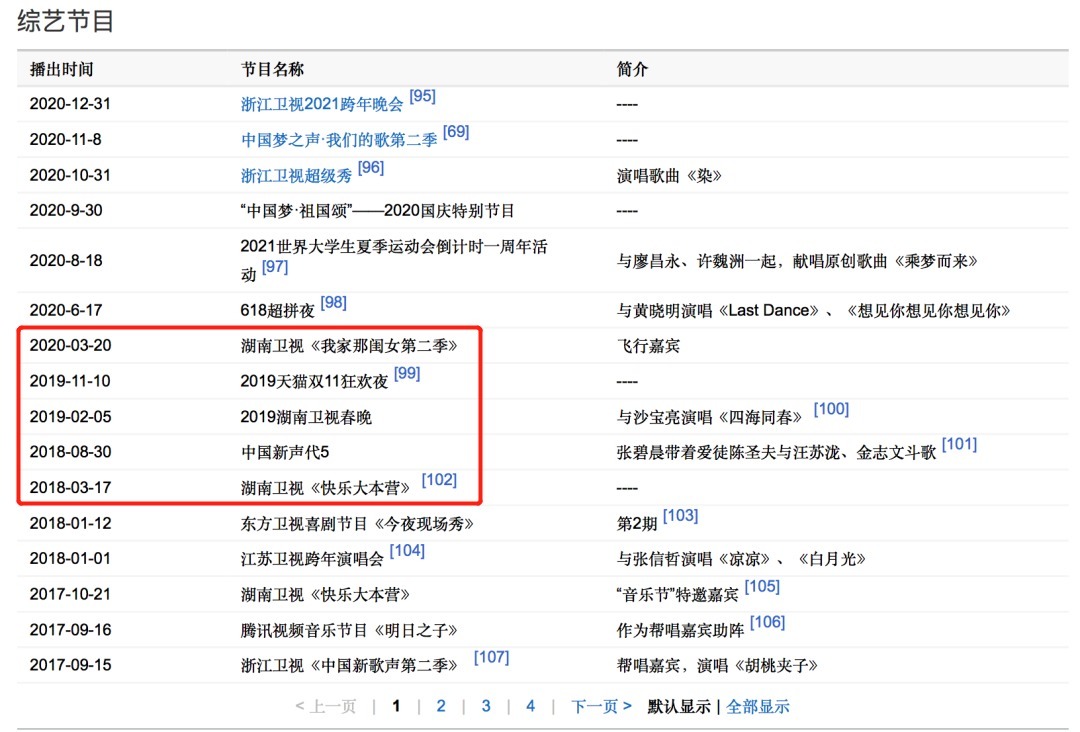Image resolution: width=1080 pixels, height=732 pixels.
Task: Open the 浙江卫视超级秀 link
Action: point(296,176)
